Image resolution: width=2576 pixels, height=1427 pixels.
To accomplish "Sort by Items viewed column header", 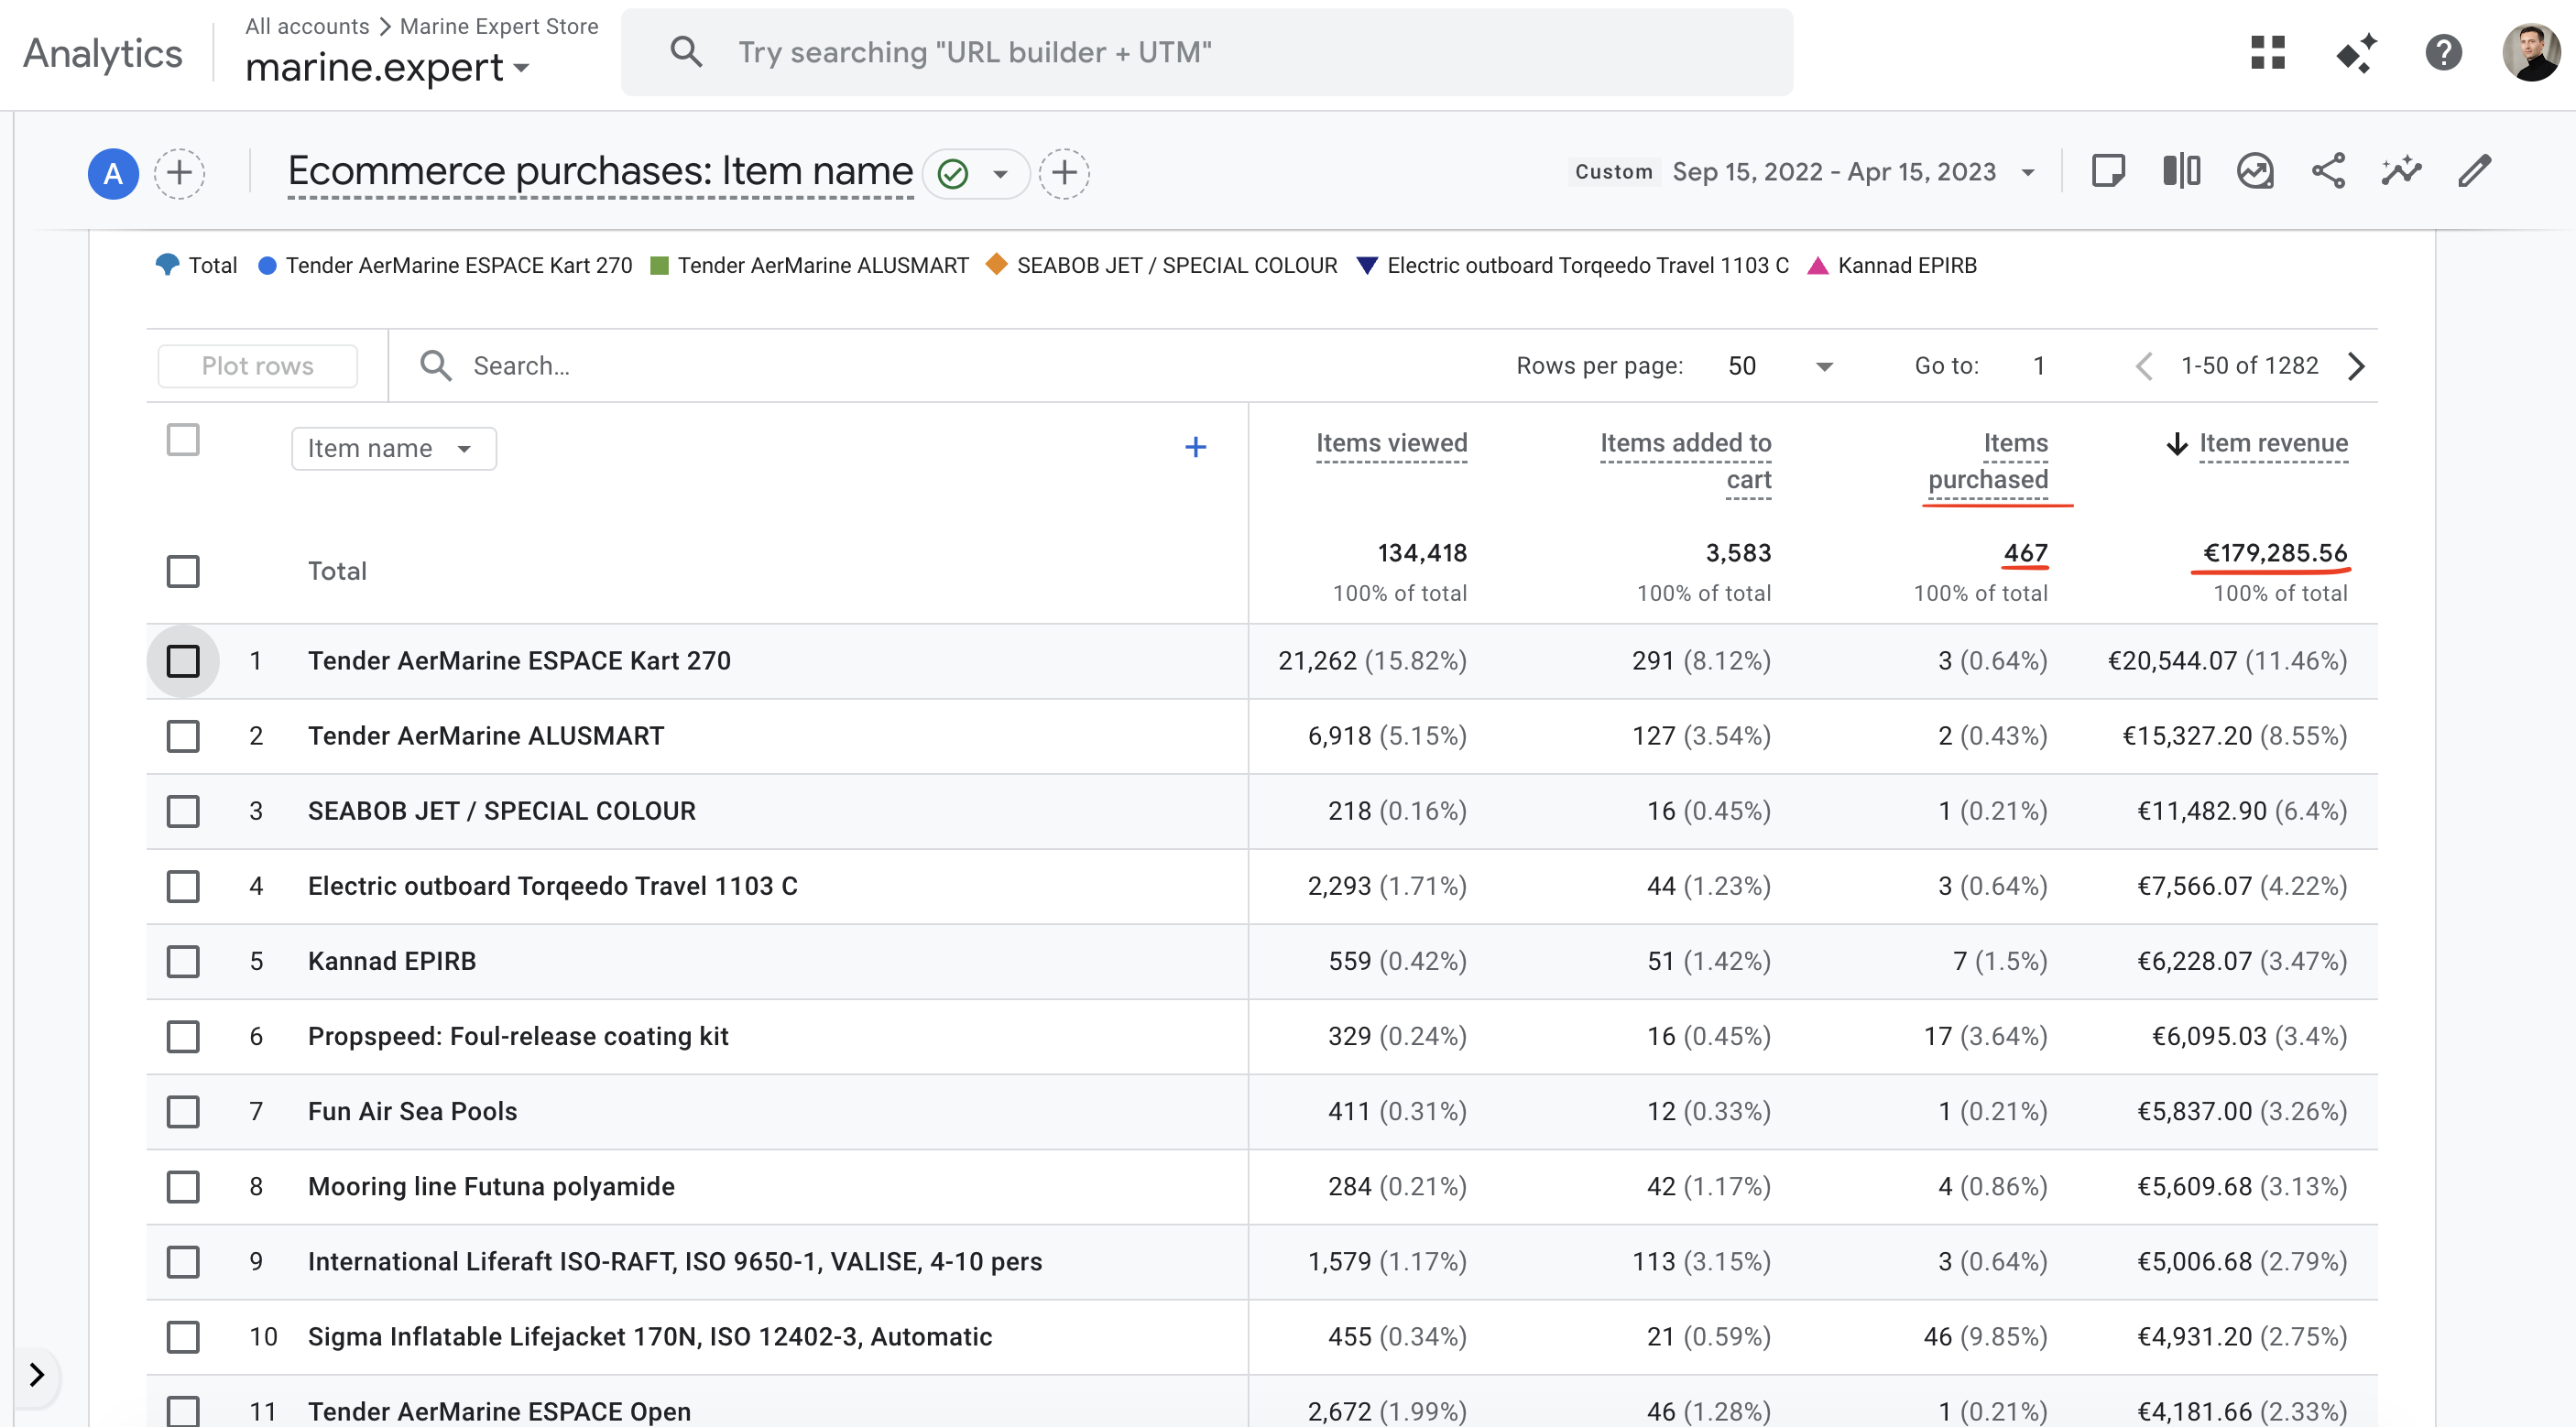I will [x=1391, y=443].
